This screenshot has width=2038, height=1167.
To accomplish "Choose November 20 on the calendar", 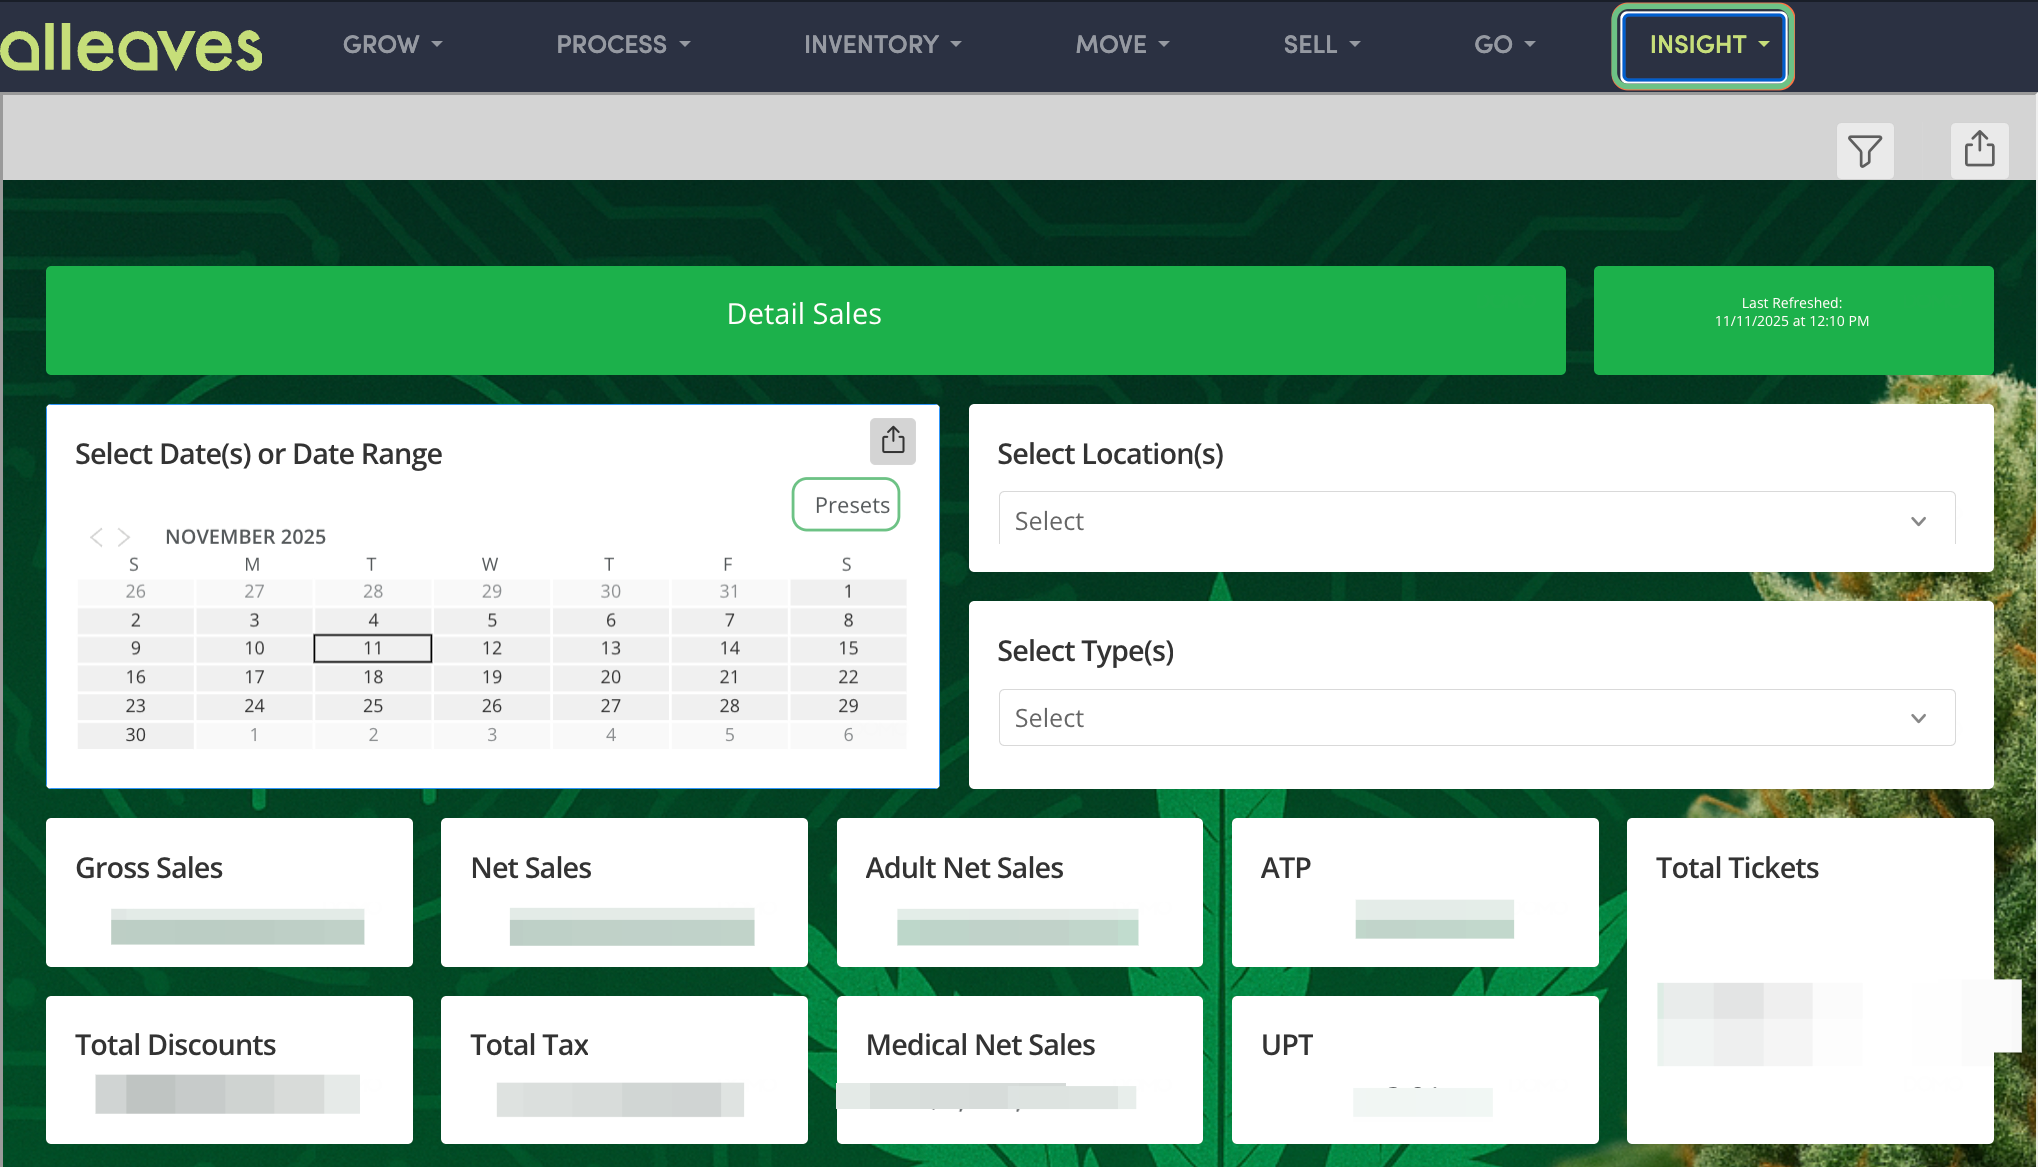I will tap(610, 677).
